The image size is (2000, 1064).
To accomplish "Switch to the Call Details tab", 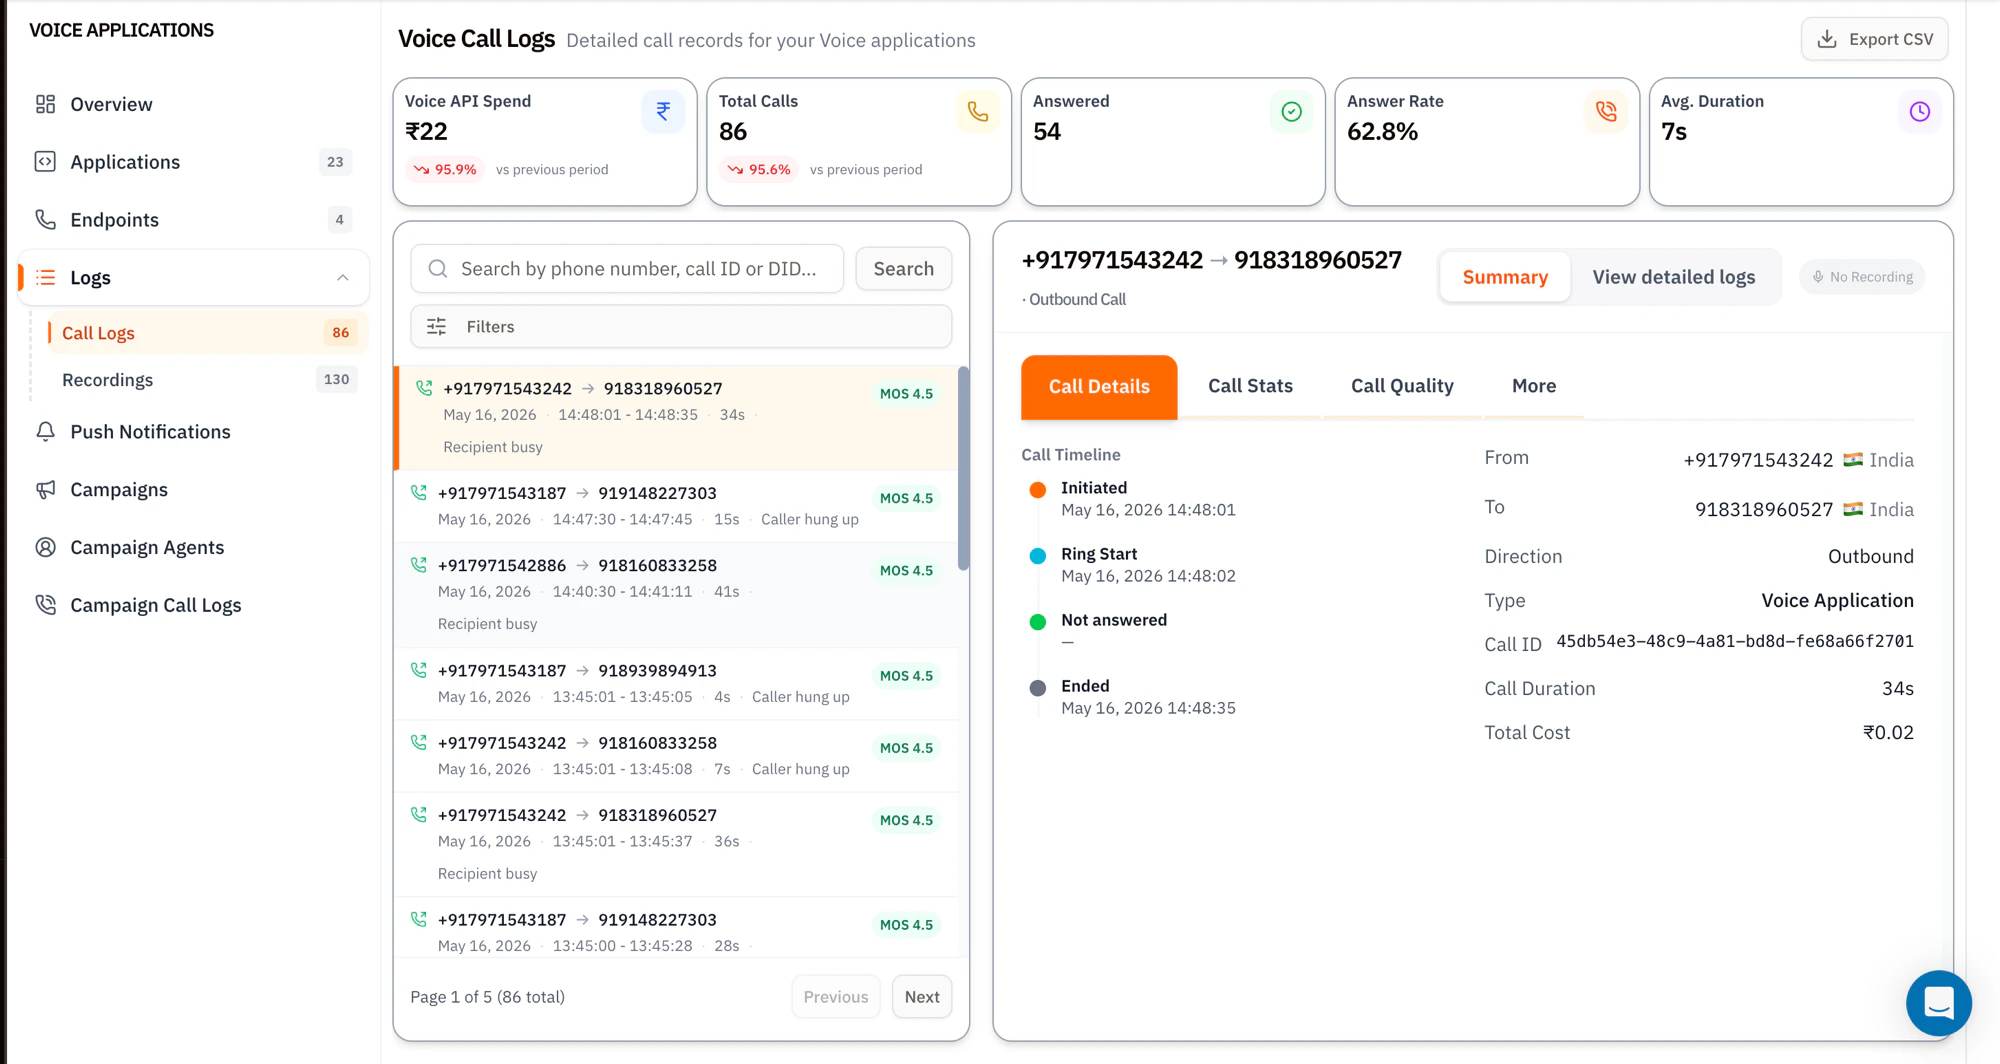I will pyautogui.click(x=1099, y=387).
